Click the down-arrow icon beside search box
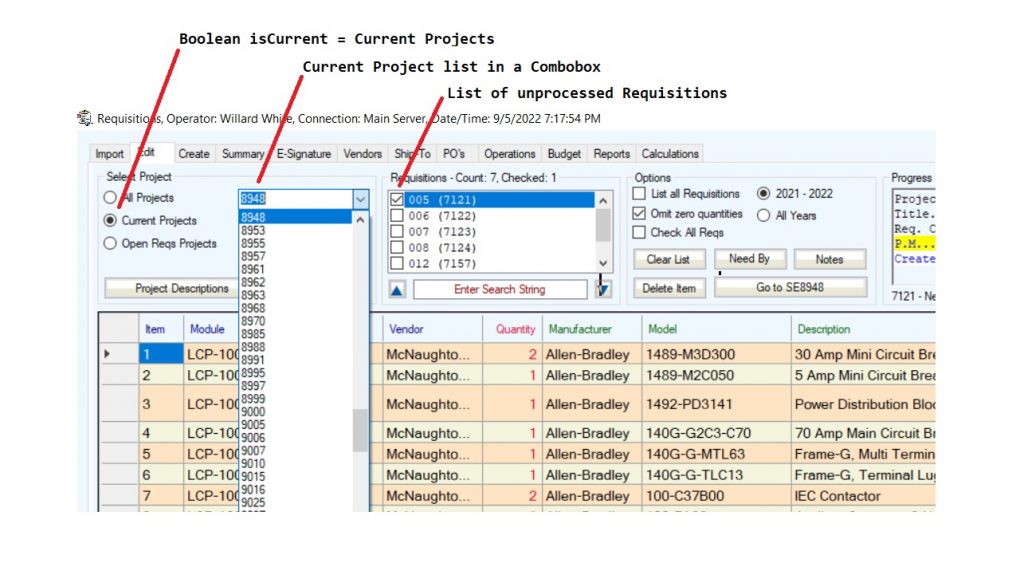Image resolution: width=1024 pixels, height=563 pixels. [x=603, y=289]
